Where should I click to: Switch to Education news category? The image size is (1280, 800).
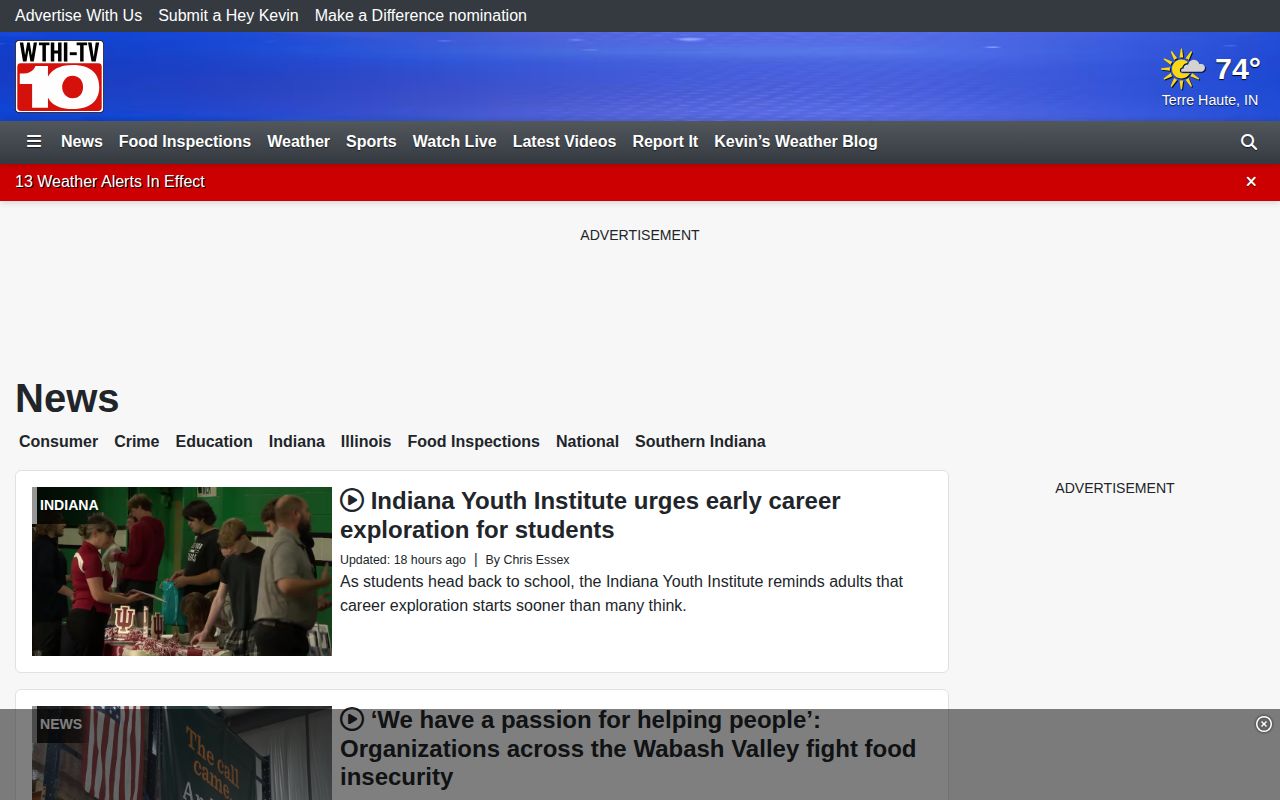[214, 442]
